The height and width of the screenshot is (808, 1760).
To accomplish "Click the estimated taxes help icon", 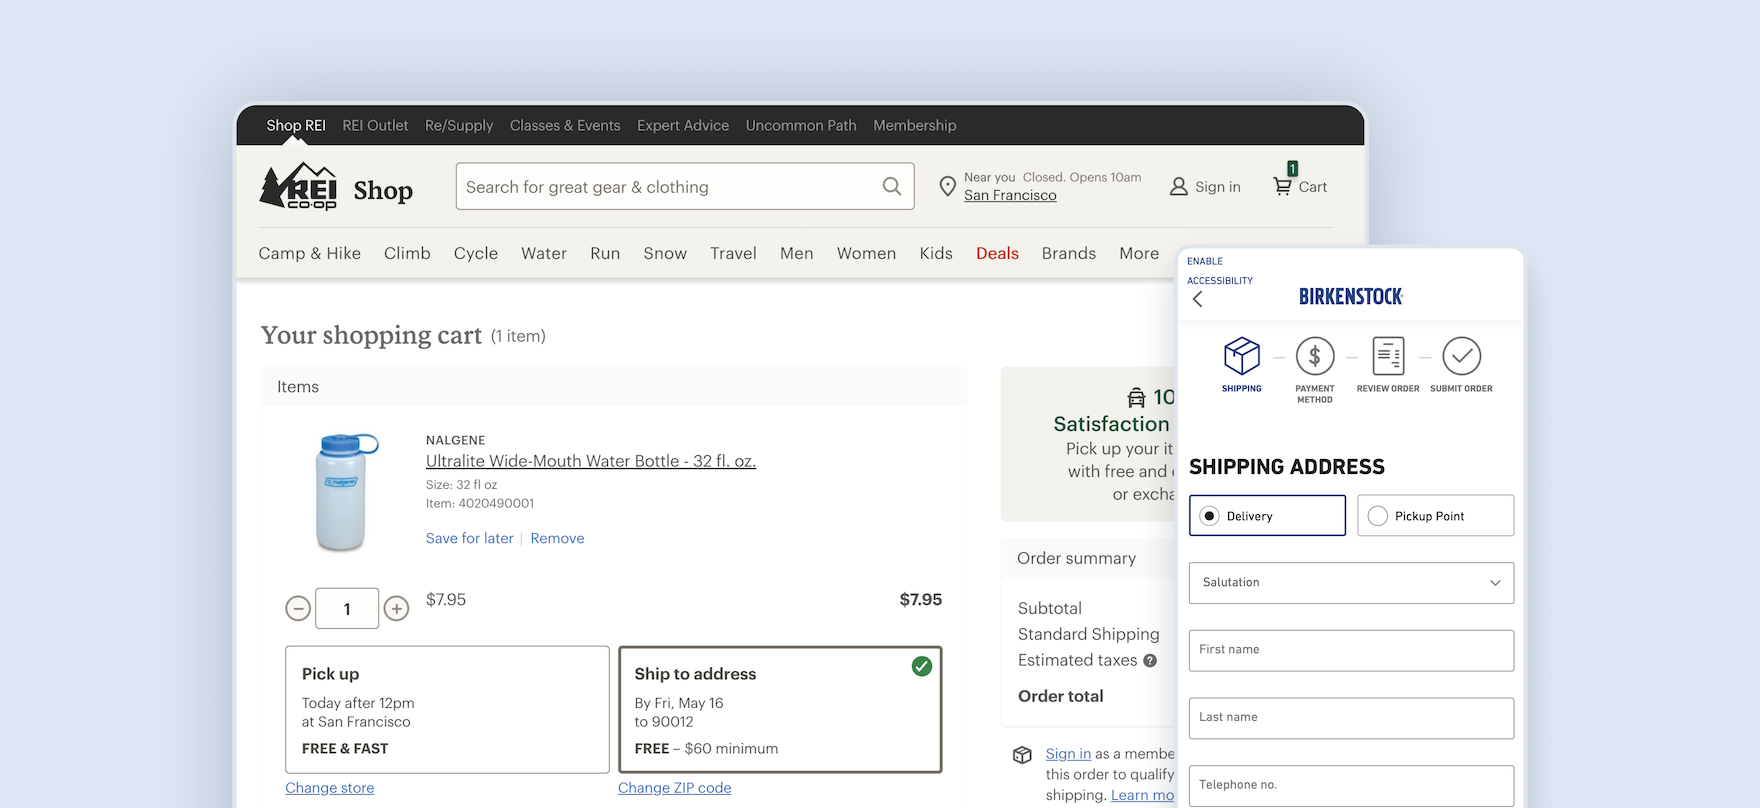I will pos(1150,660).
